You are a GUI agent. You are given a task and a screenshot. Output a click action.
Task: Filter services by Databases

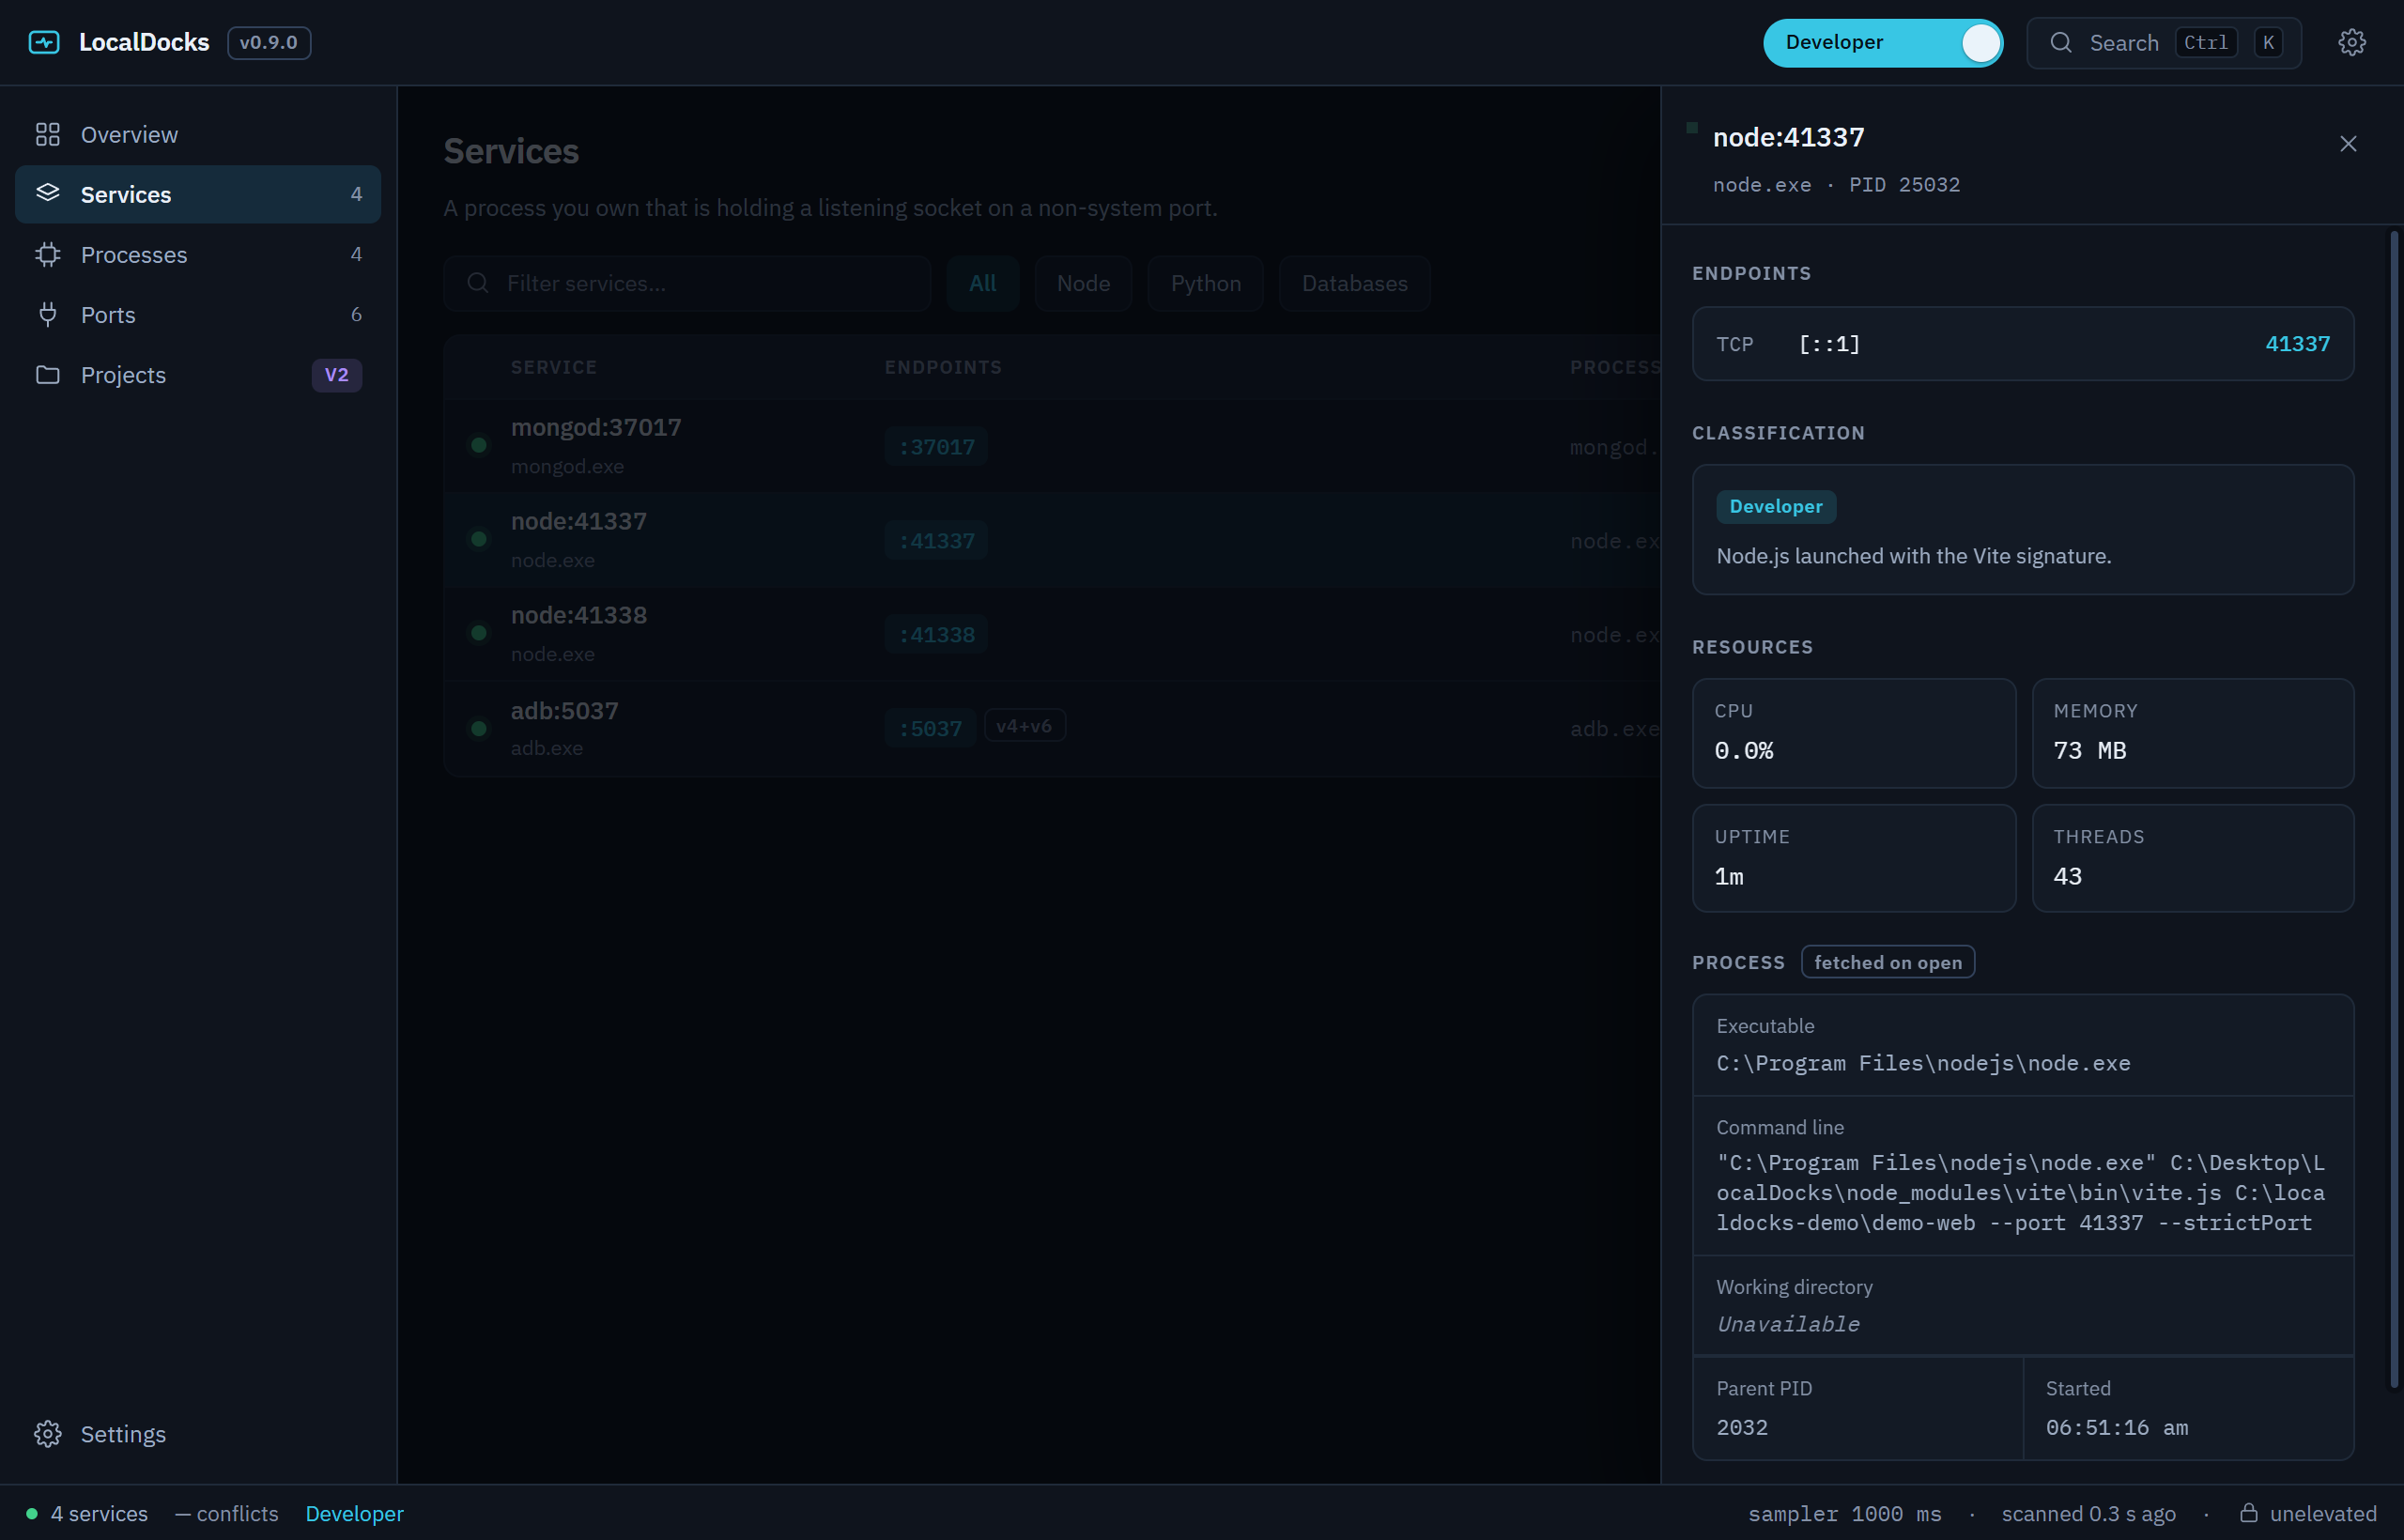click(x=1354, y=283)
